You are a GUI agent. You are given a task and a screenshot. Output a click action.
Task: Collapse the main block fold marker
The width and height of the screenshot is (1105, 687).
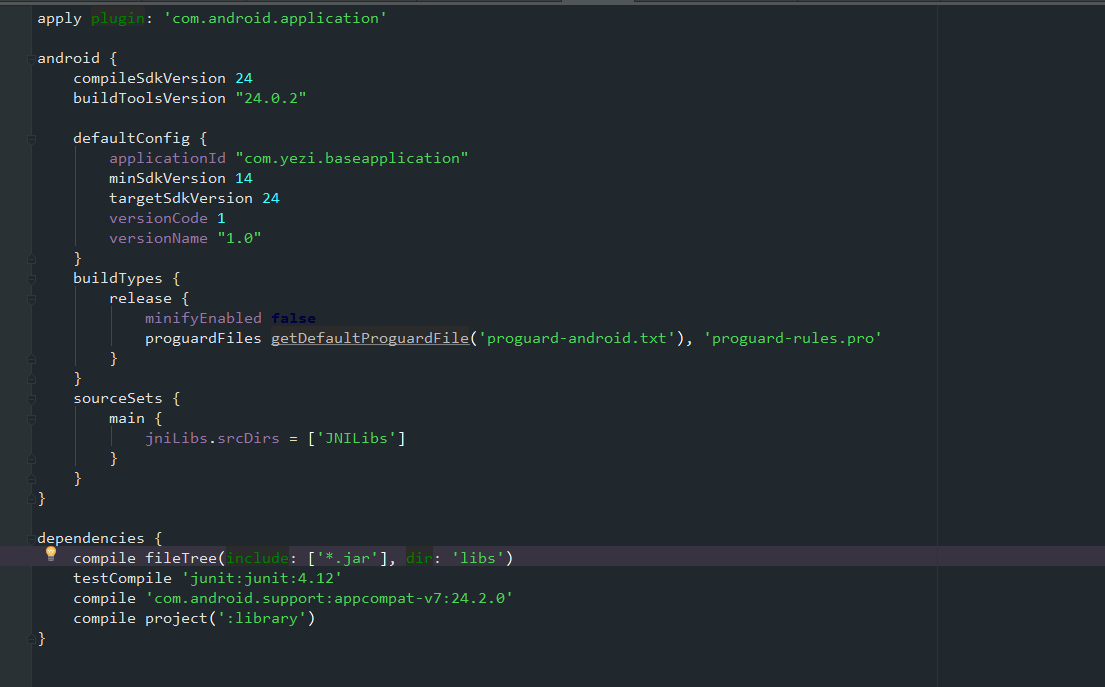(x=32, y=419)
